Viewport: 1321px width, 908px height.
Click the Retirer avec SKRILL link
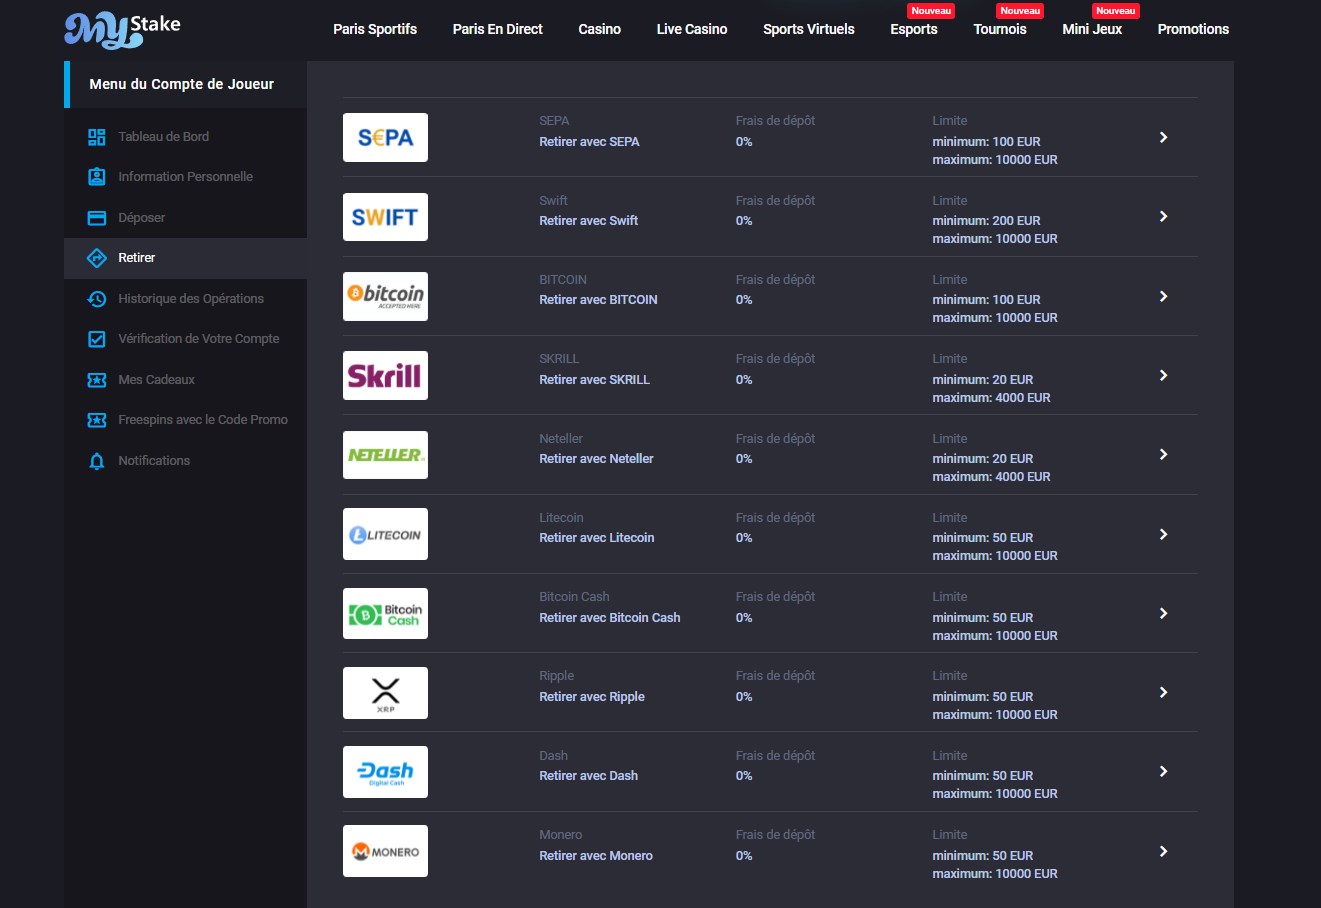pyautogui.click(x=594, y=380)
